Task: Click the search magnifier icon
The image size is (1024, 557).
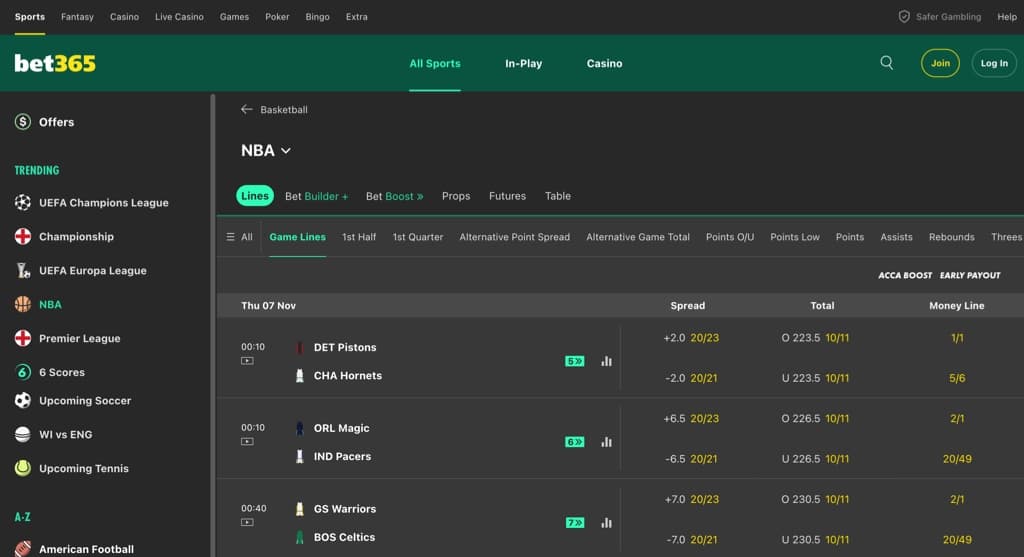Action: click(x=886, y=63)
